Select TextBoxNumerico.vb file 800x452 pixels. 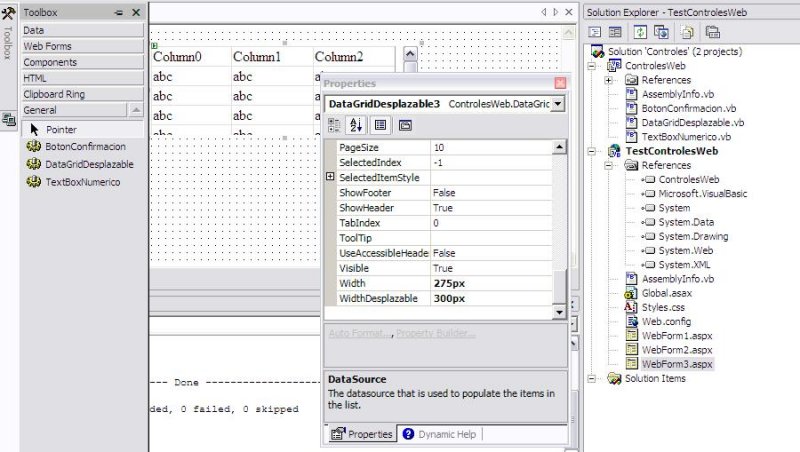tap(686, 137)
